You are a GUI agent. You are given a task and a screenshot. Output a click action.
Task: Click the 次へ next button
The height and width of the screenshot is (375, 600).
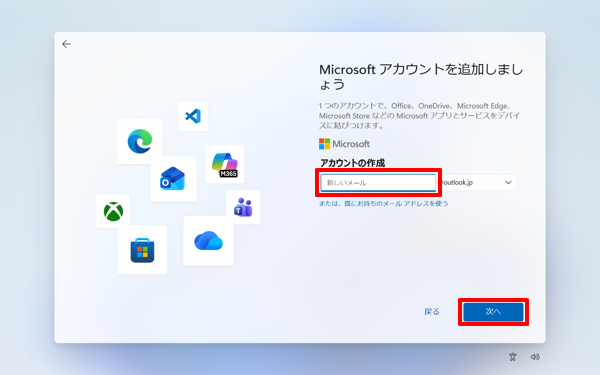click(x=493, y=312)
